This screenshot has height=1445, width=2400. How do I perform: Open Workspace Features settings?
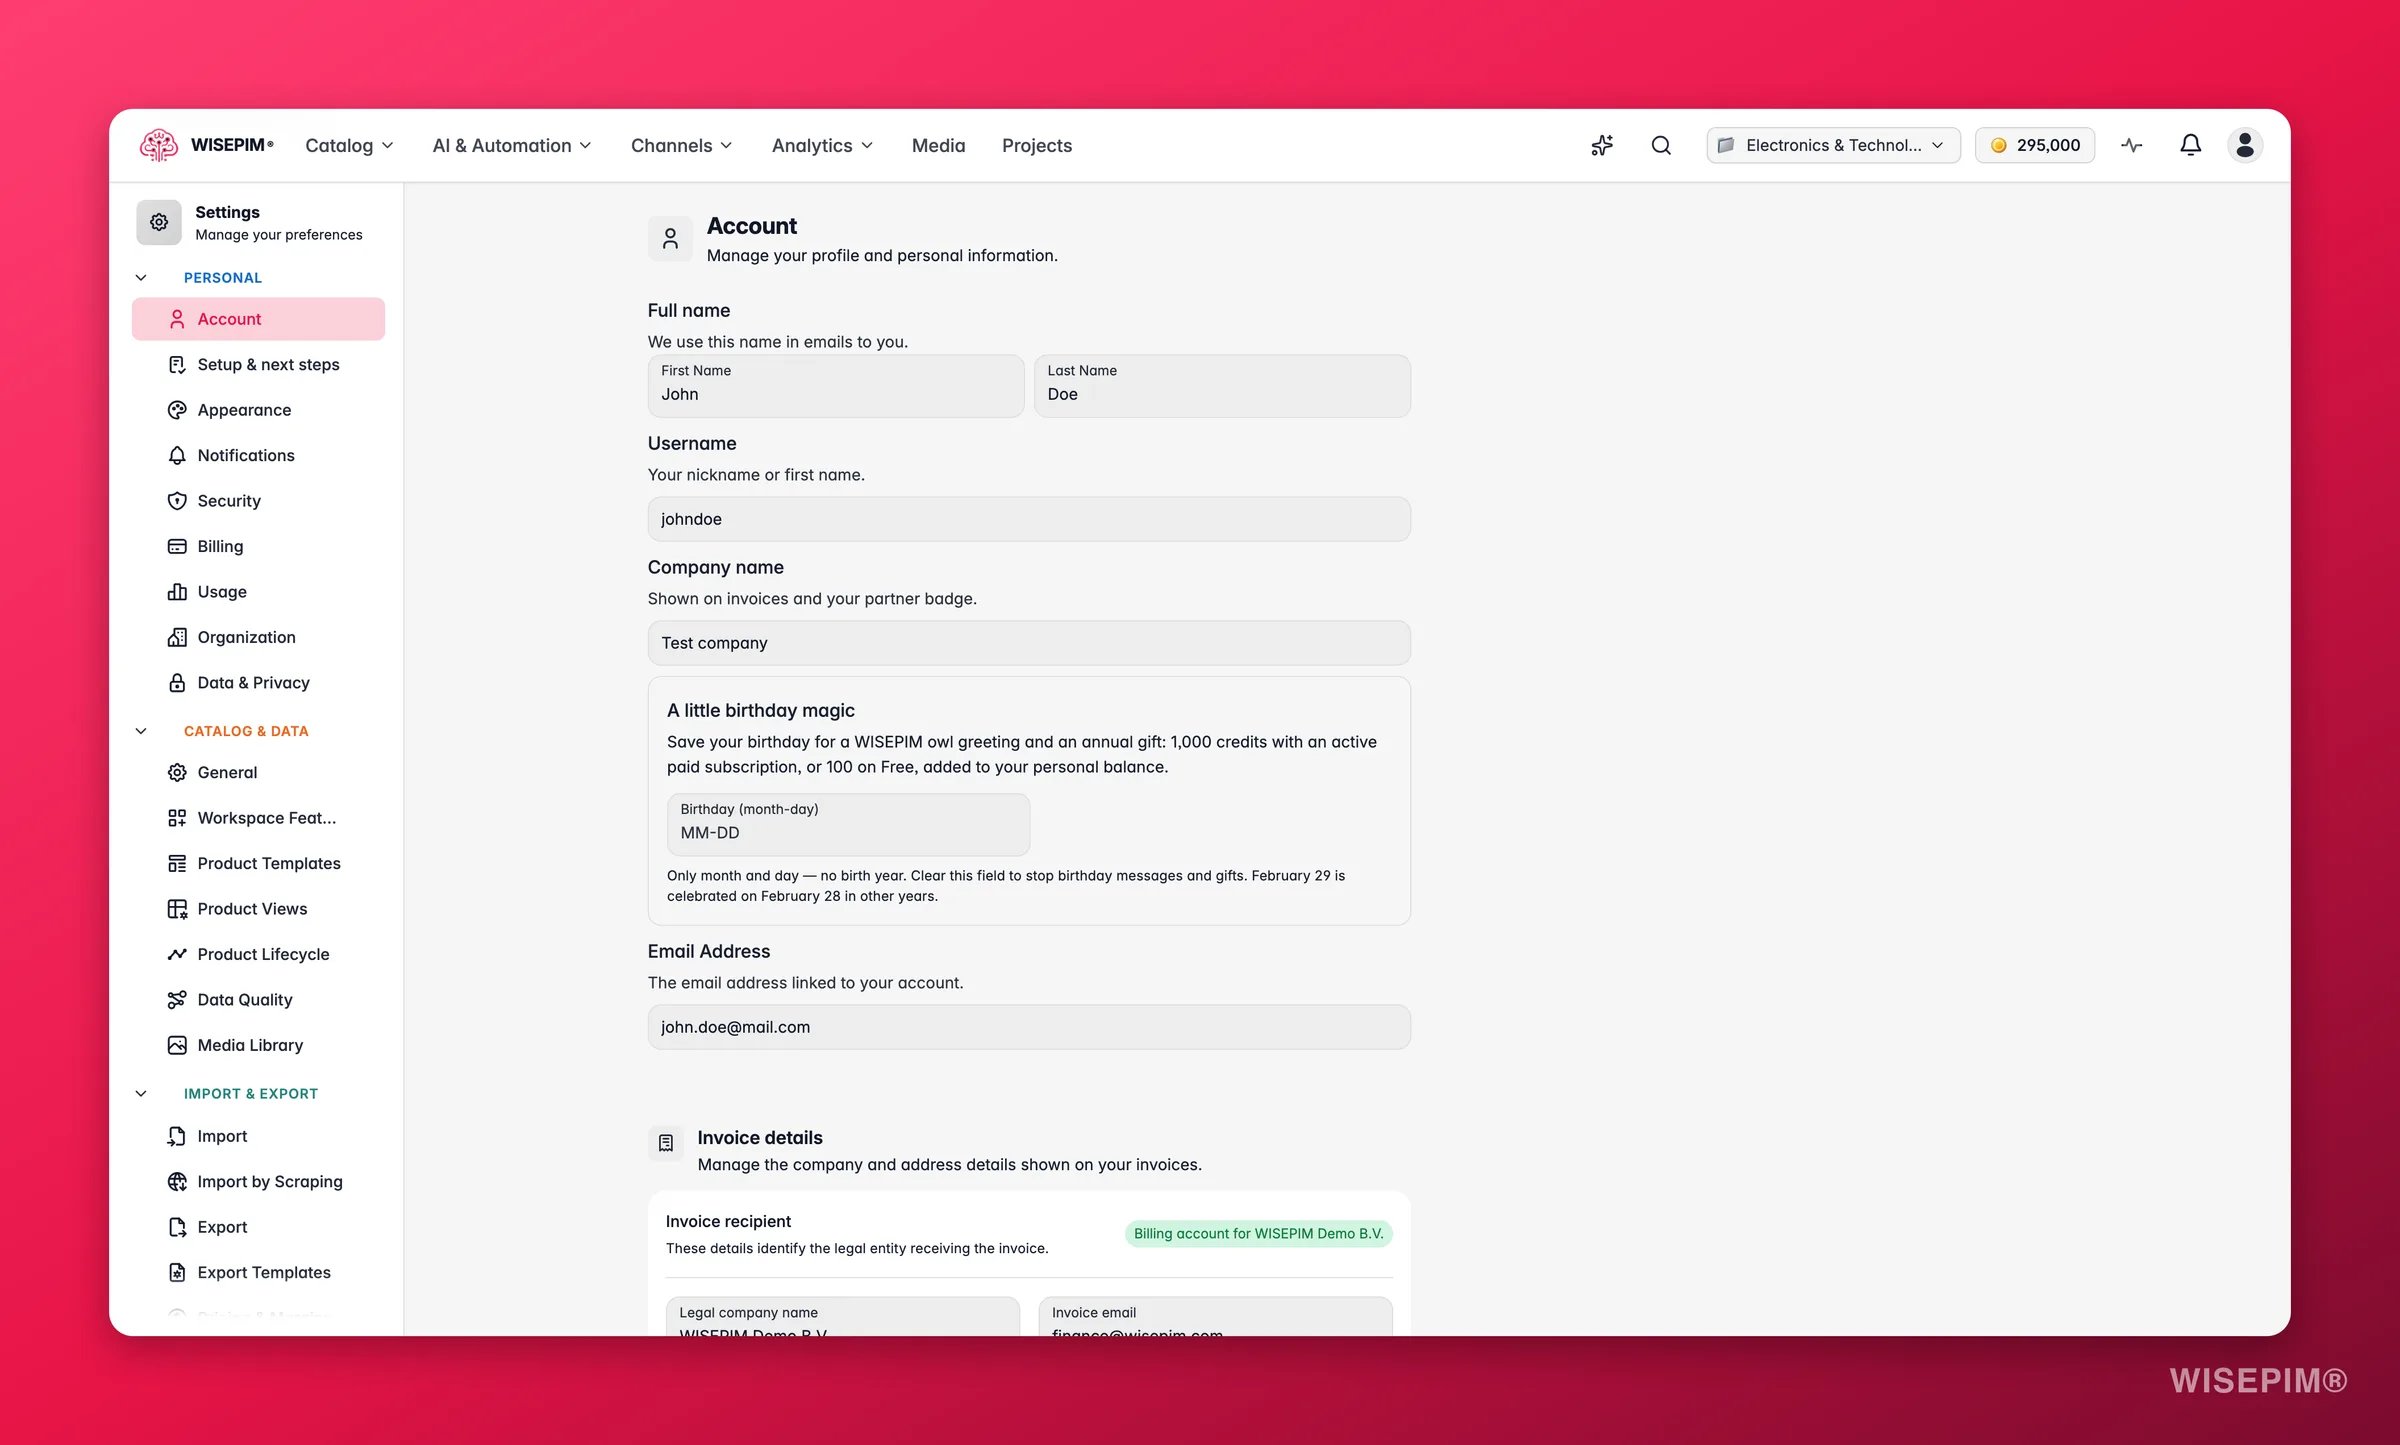point(258,818)
